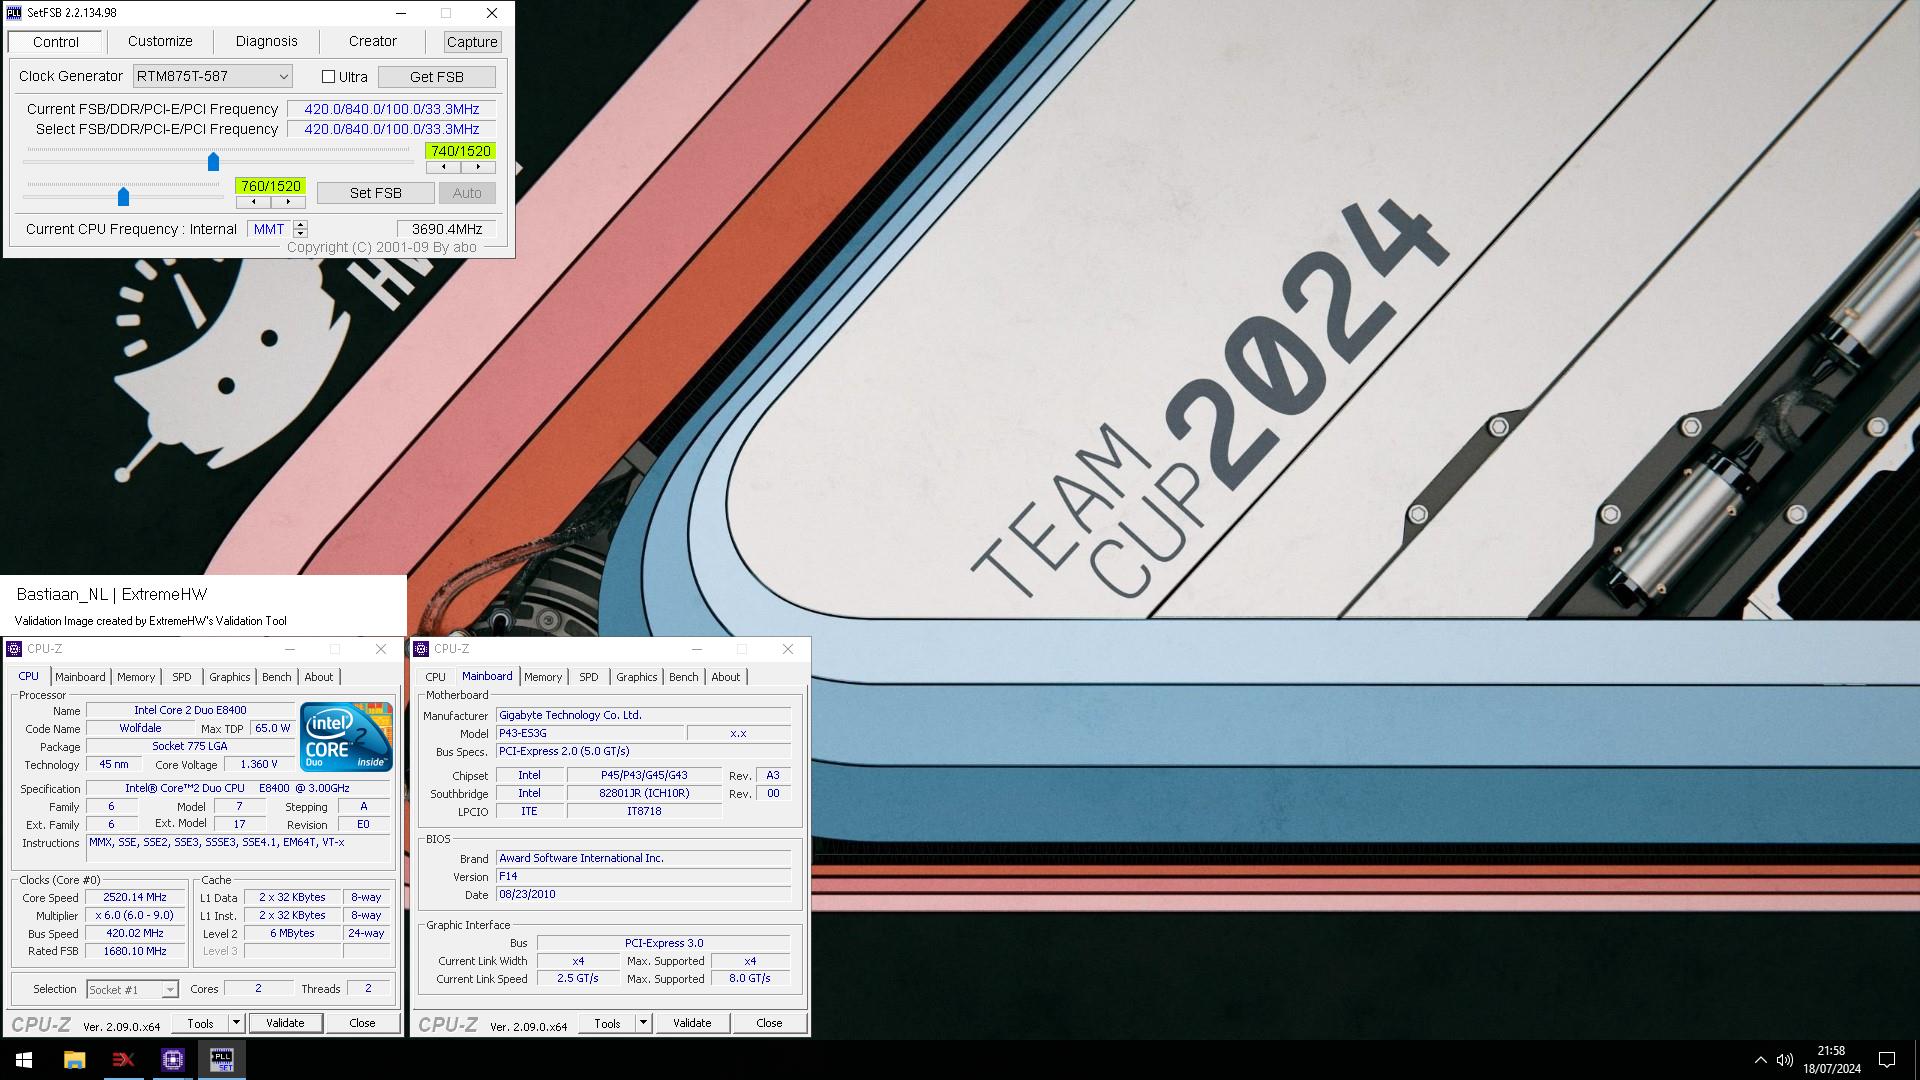This screenshot has height=1080, width=1920.
Task: Close the right CPU-Z Mainboard window
Action: point(788,649)
